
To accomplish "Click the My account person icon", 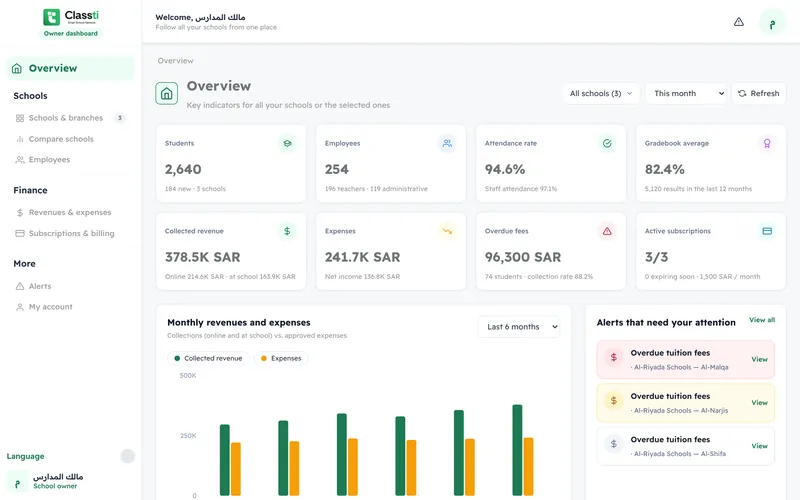I will coord(20,307).
